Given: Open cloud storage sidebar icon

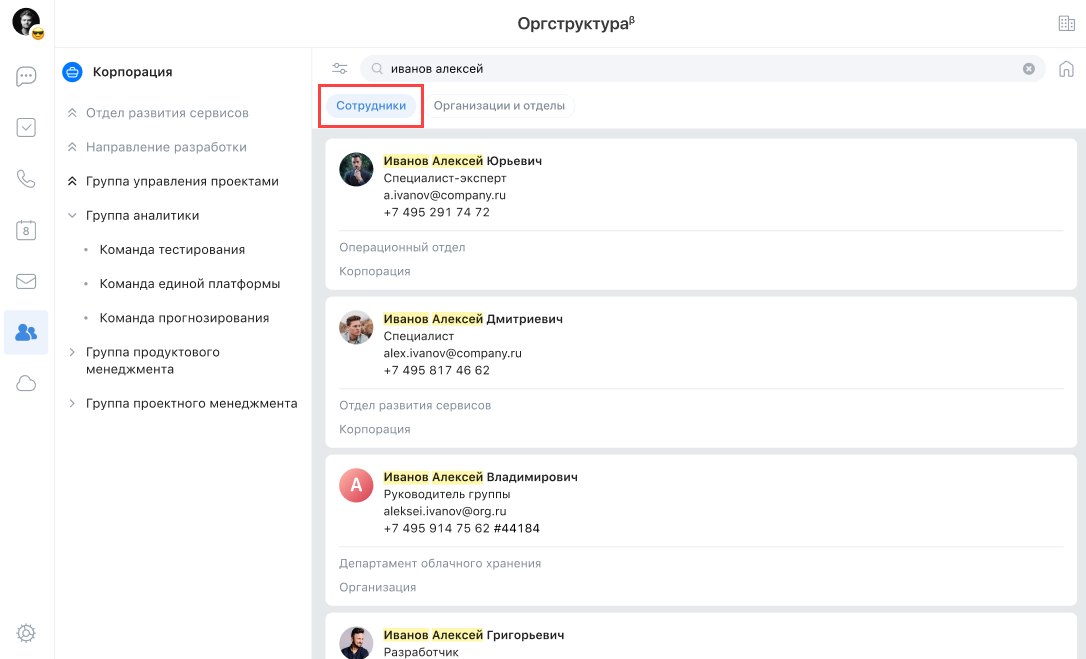Looking at the screenshot, I should coord(26,384).
